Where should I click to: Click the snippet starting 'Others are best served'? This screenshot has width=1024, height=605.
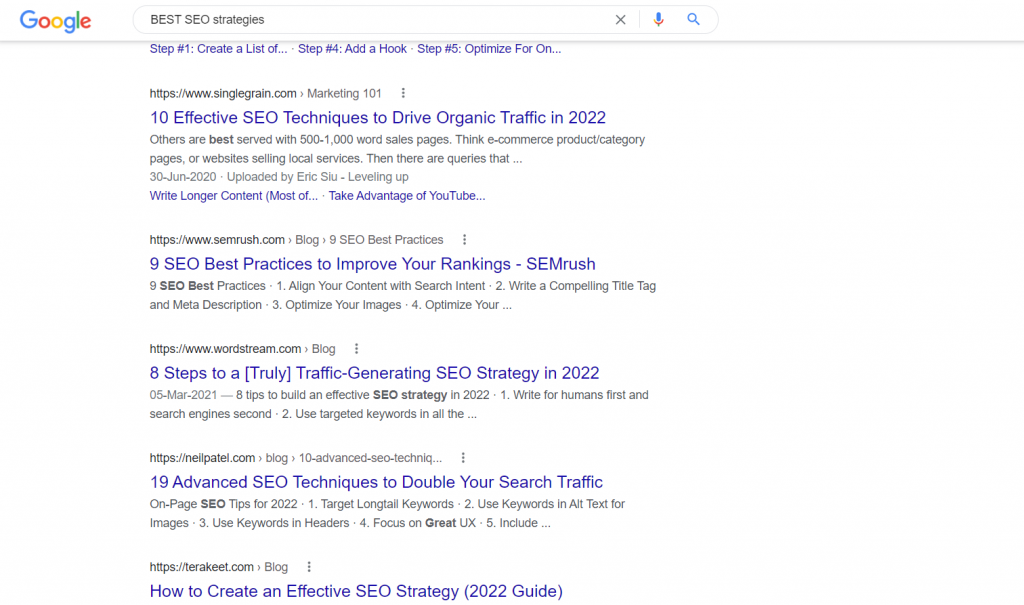pos(397,149)
